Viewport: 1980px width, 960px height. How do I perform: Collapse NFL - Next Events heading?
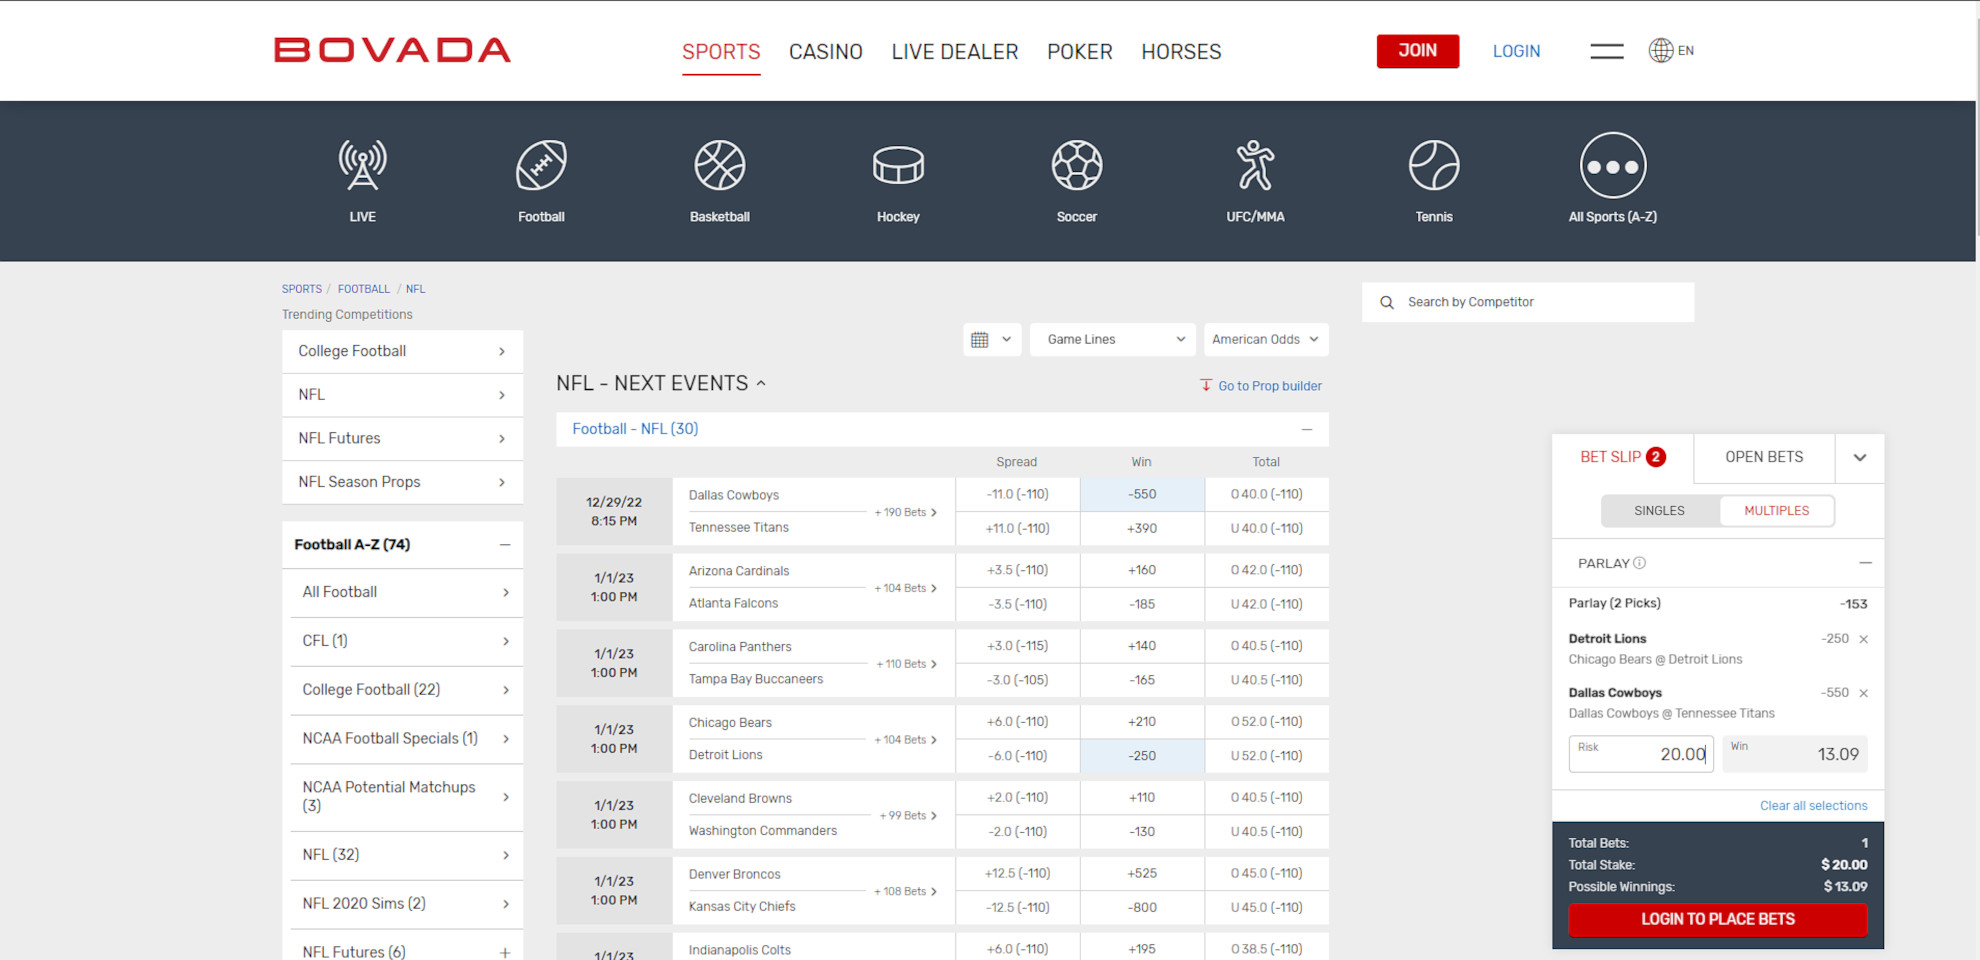tap(661, 383)
